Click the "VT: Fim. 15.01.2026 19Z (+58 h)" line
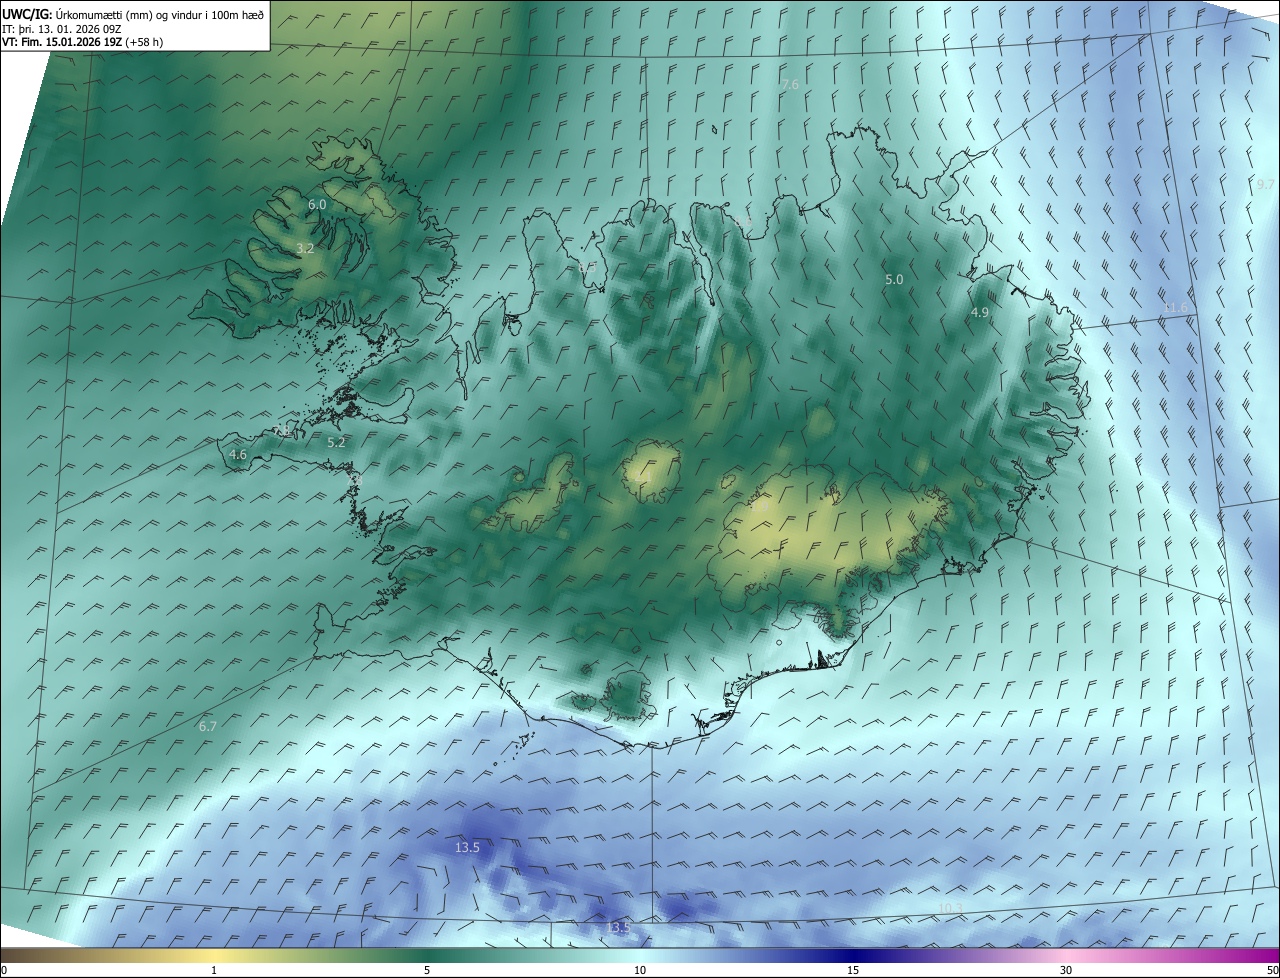The image size is (1280, 978). (83, 42)
